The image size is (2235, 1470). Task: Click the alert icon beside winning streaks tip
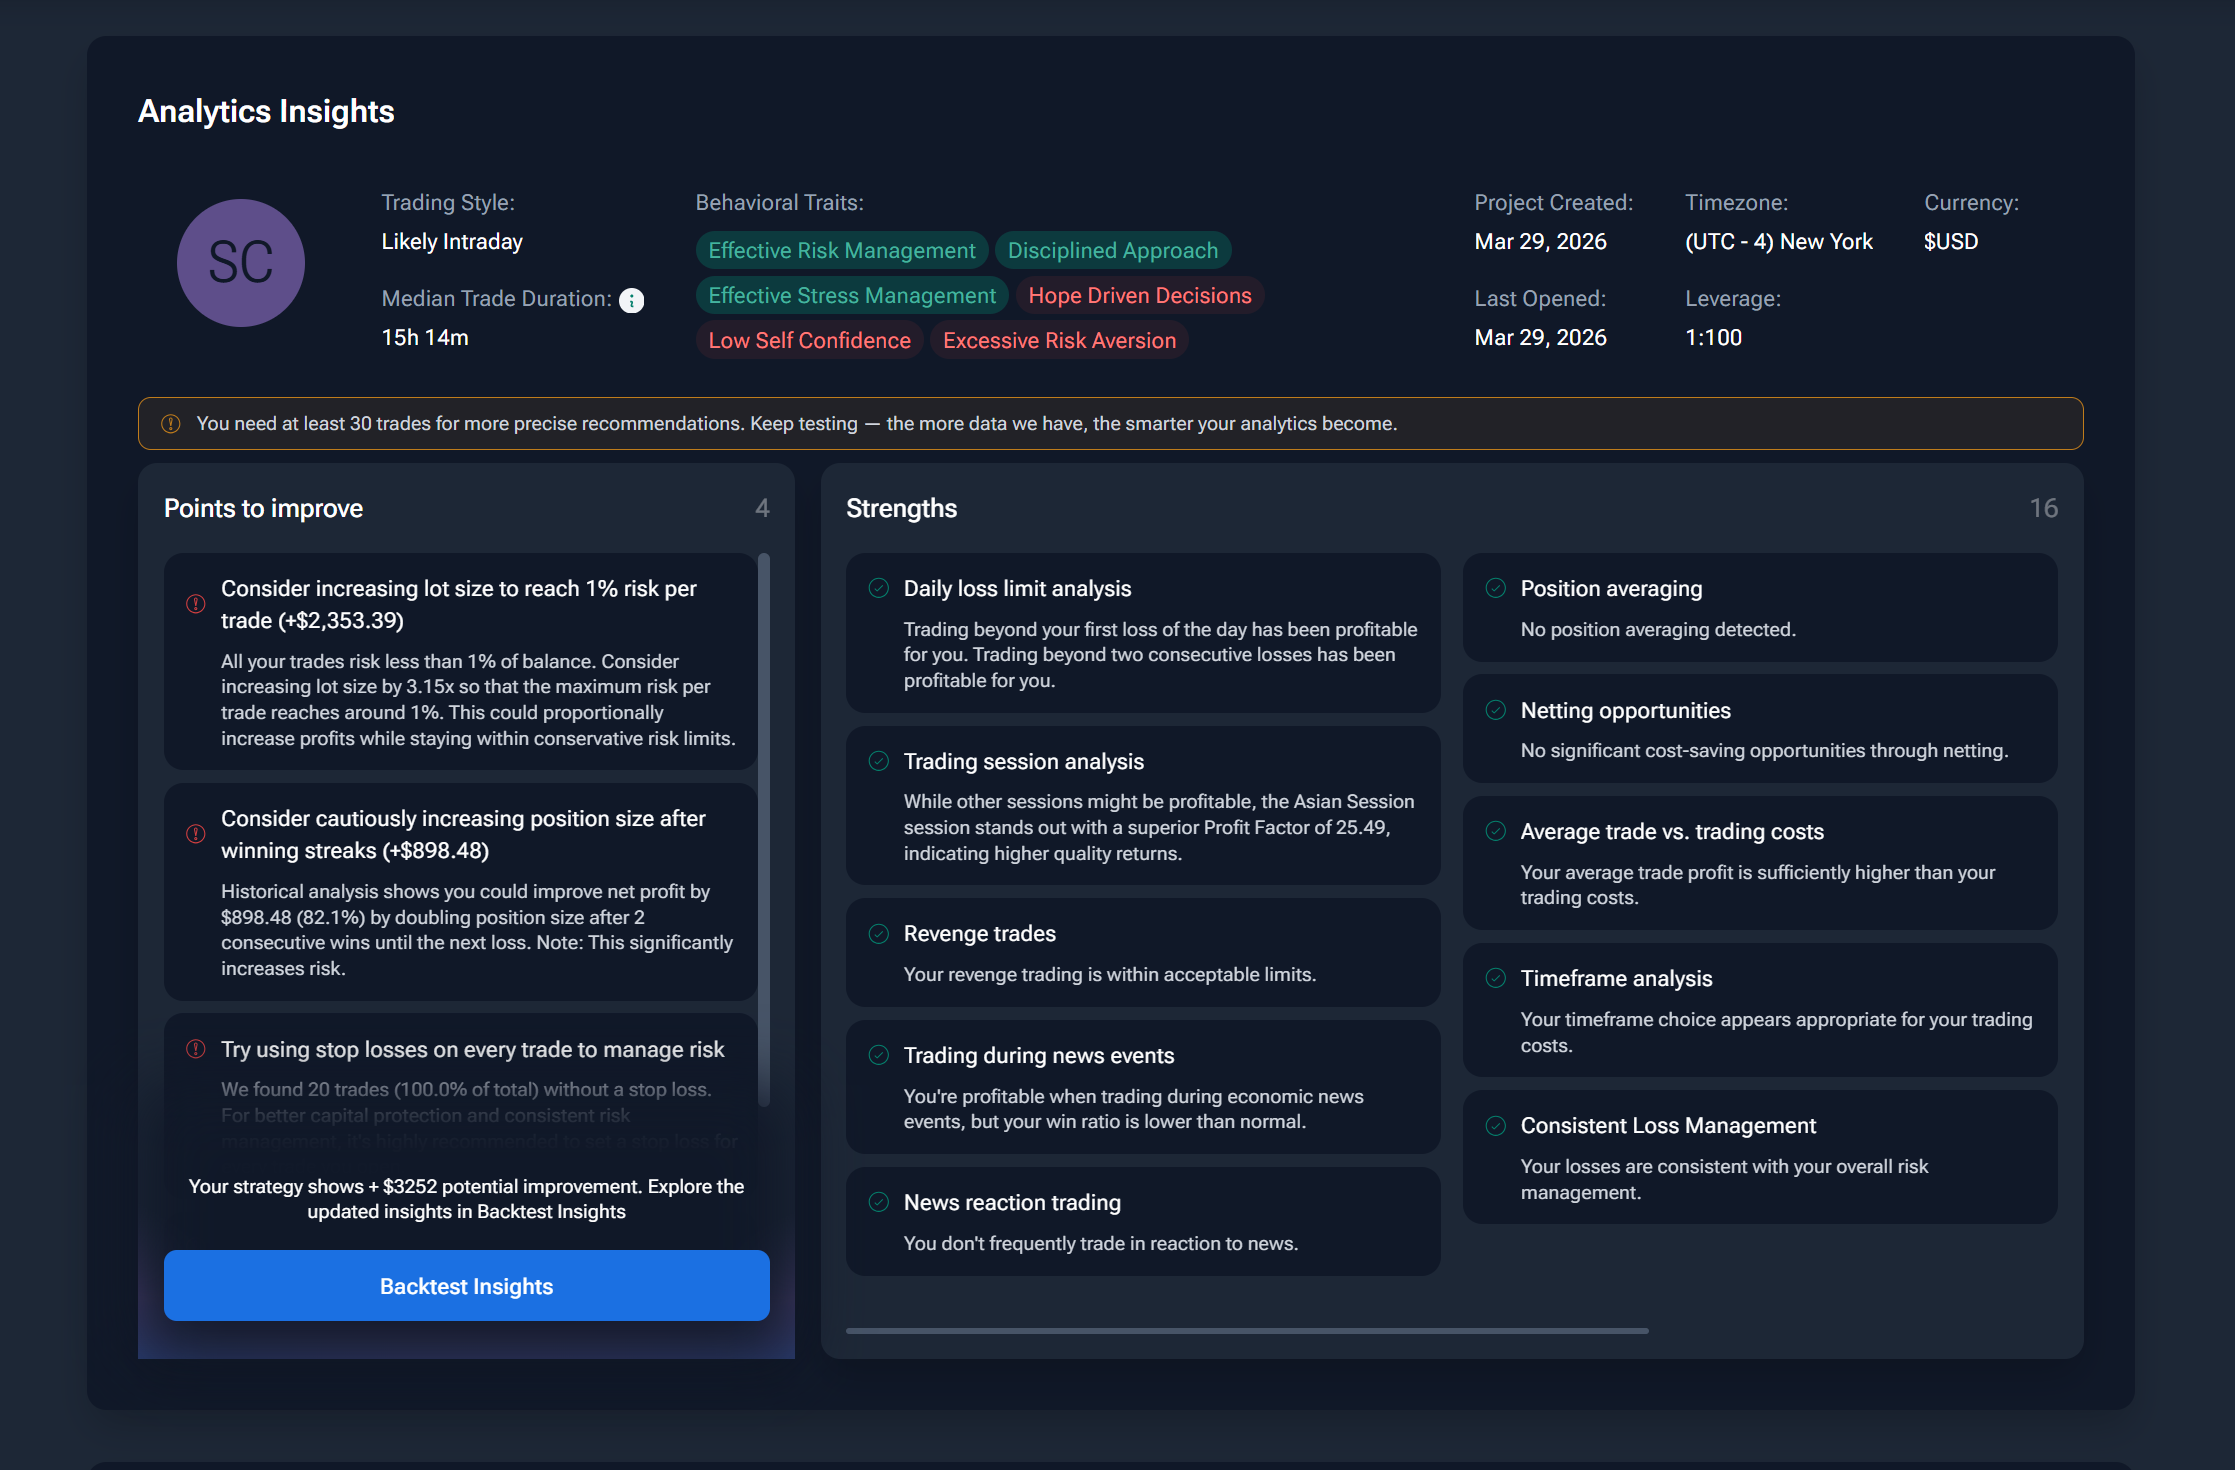point(196,834)
